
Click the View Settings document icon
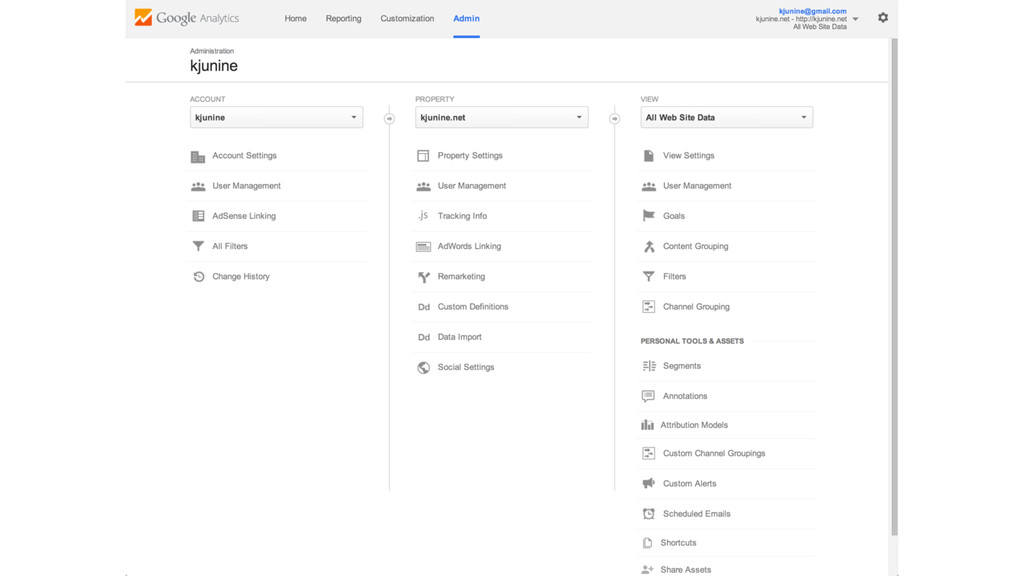(x=648, y=155)
